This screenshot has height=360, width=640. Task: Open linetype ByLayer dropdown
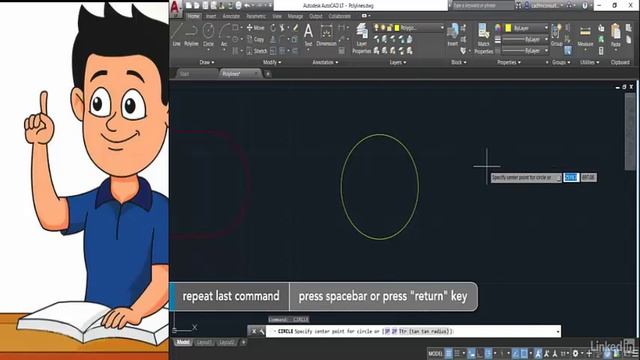[525, 51]
